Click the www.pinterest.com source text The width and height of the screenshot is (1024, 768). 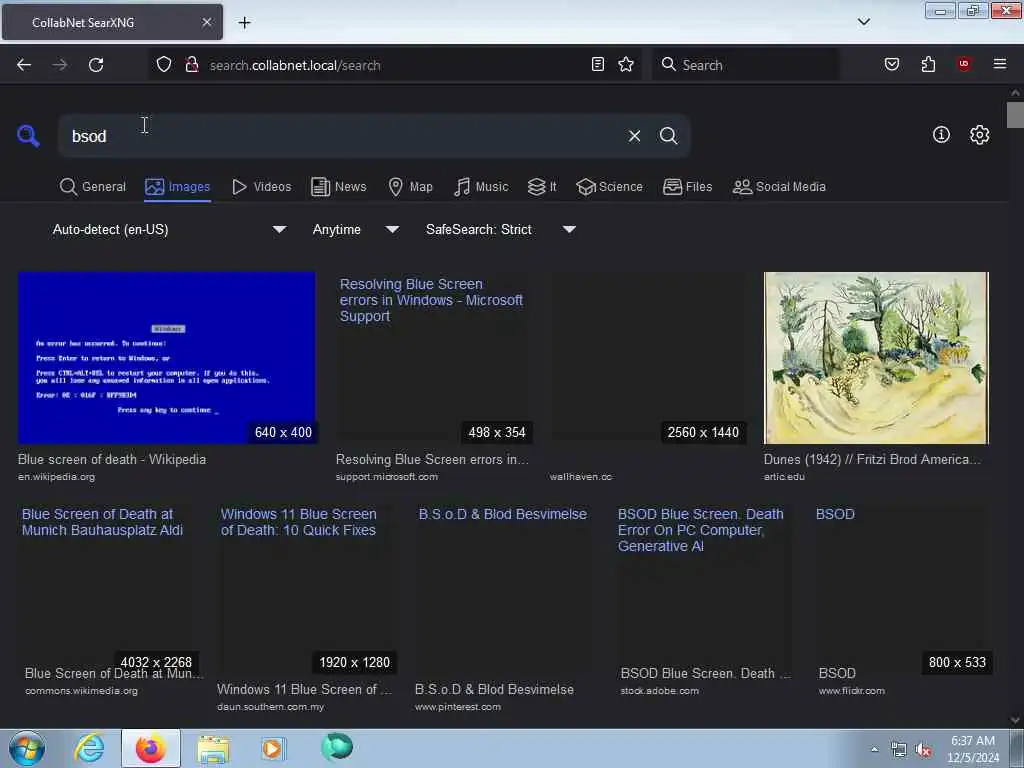click(457, 707)
